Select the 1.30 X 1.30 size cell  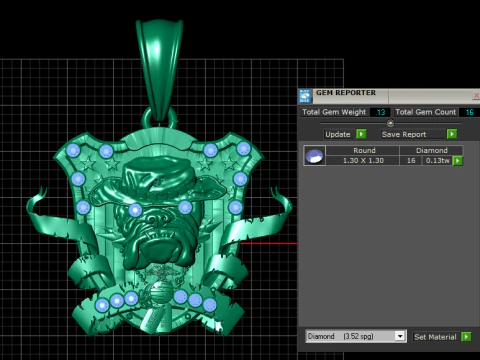(363, 161)
